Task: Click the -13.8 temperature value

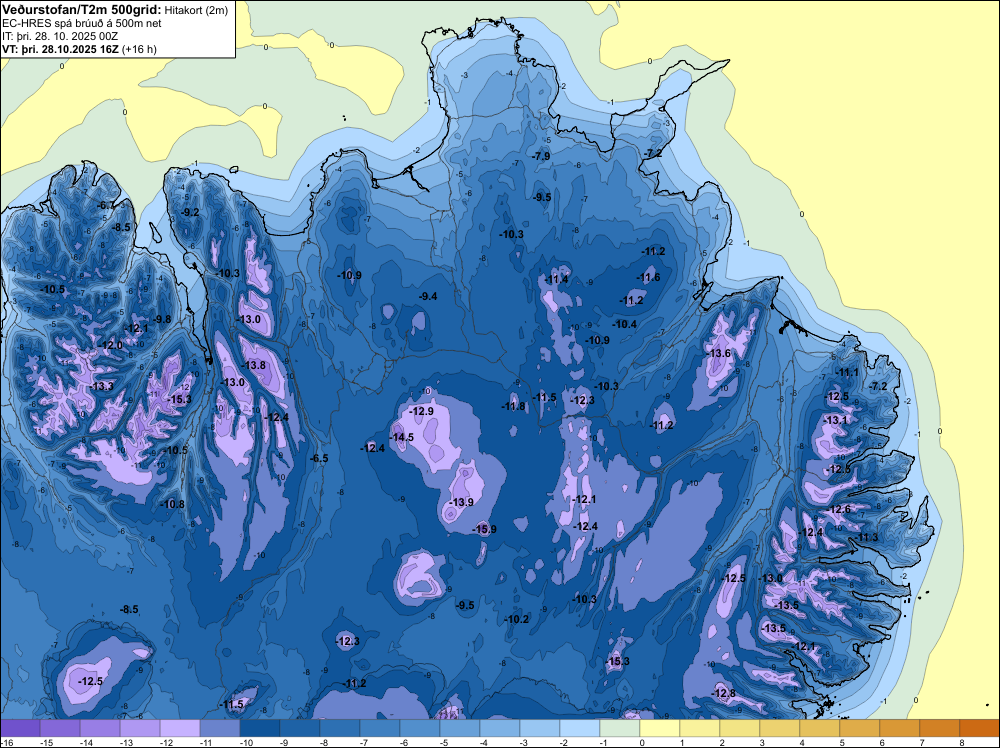Action: click(x=254, y=365)
